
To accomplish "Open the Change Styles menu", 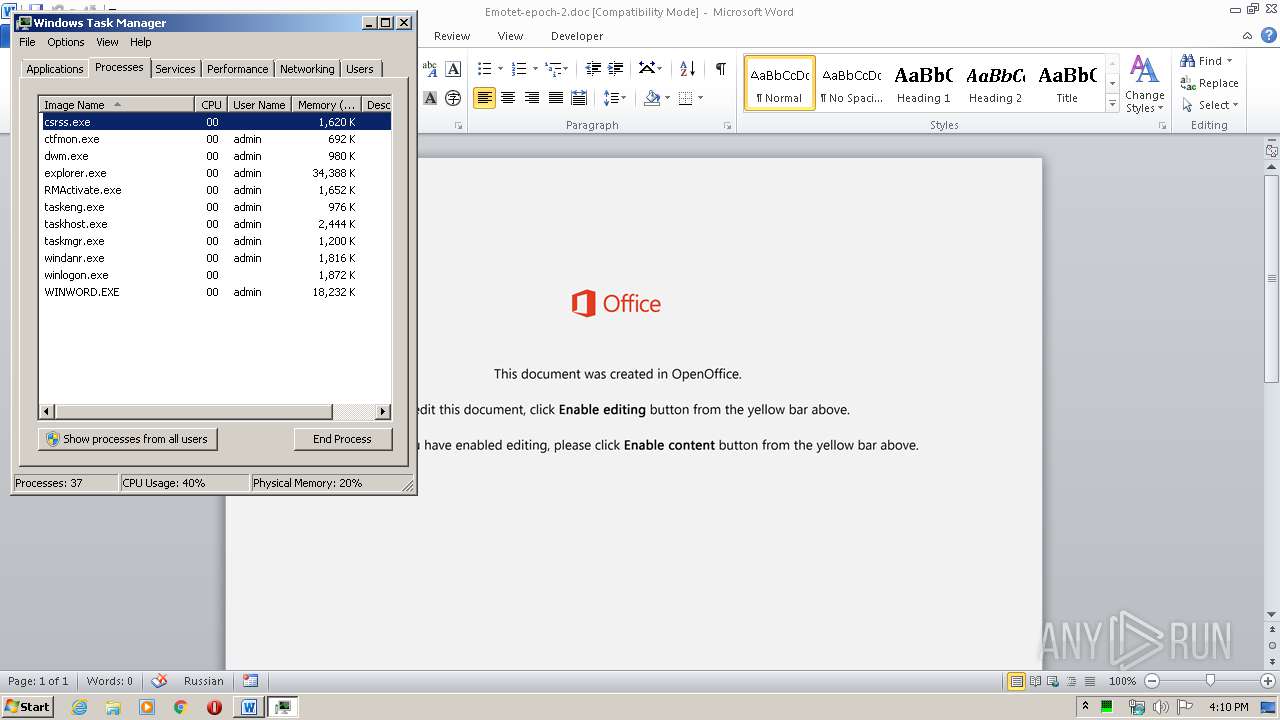I will point(1144,84).
